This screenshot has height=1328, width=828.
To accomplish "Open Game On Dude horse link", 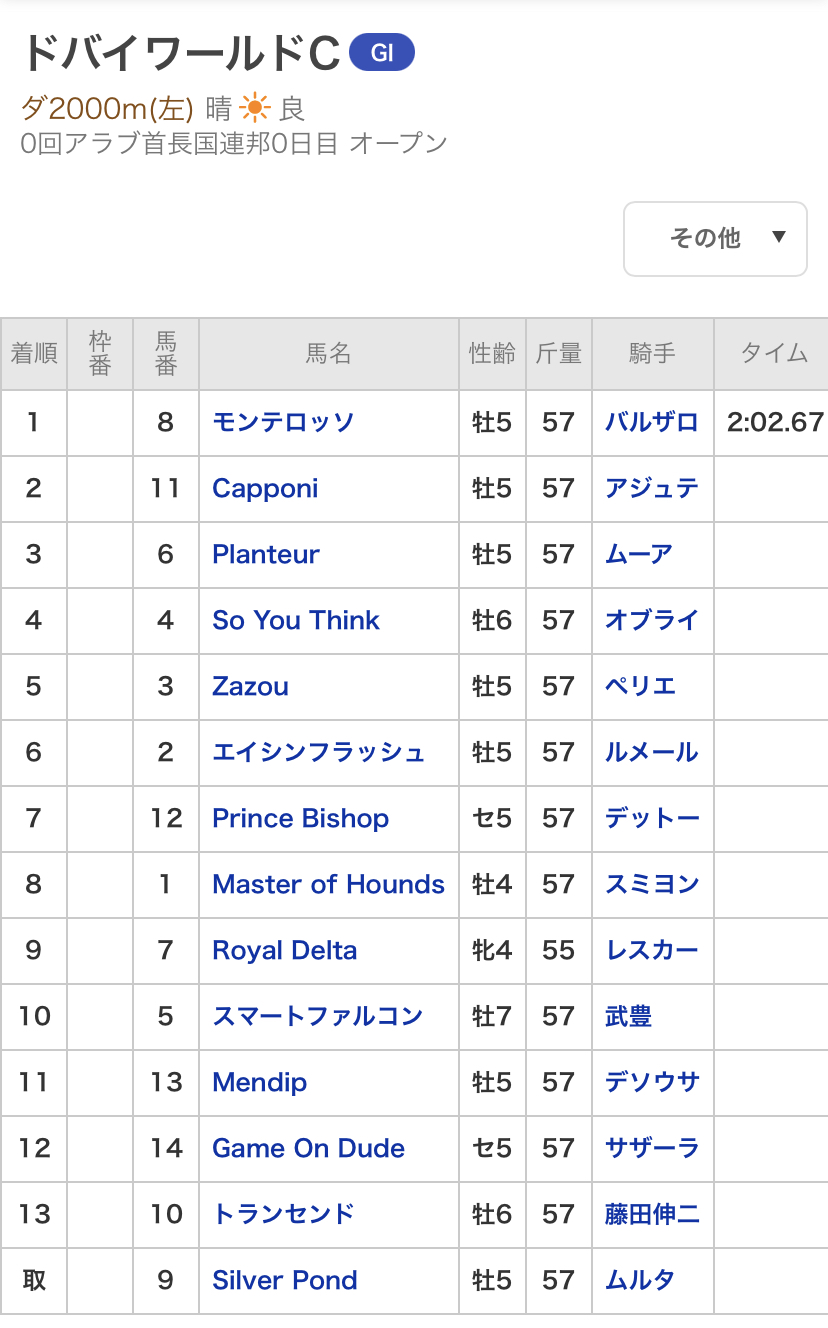I will point(308,1148).
